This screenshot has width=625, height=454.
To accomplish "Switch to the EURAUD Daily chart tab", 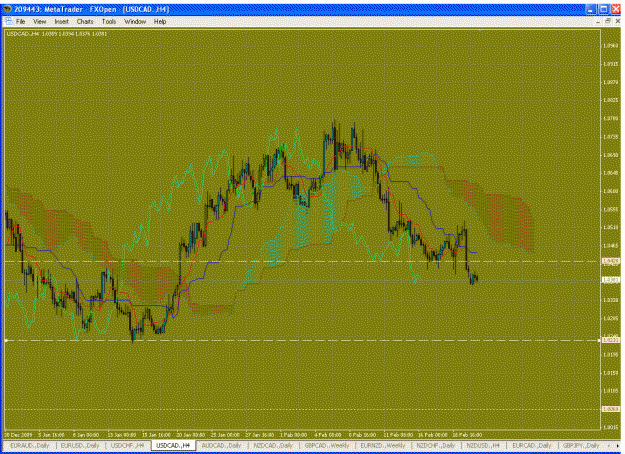I will click(29, 445).
